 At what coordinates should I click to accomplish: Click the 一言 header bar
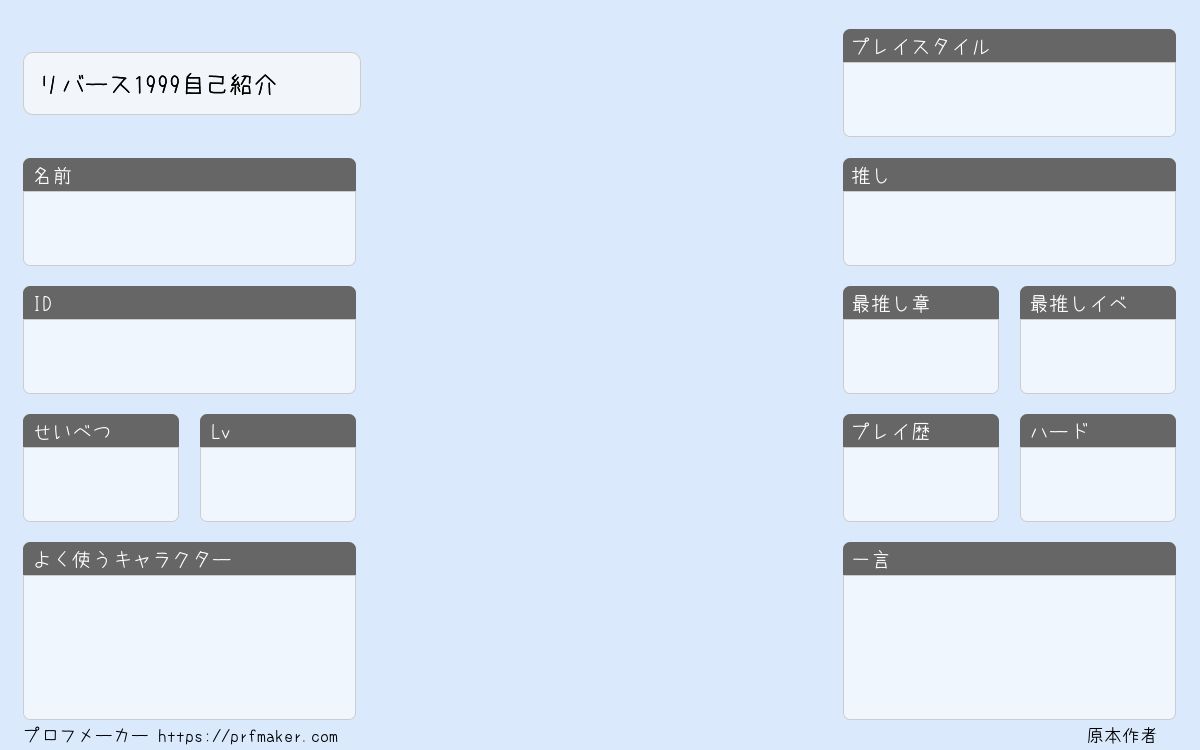pyautogui.click(x=1009, y=559)
